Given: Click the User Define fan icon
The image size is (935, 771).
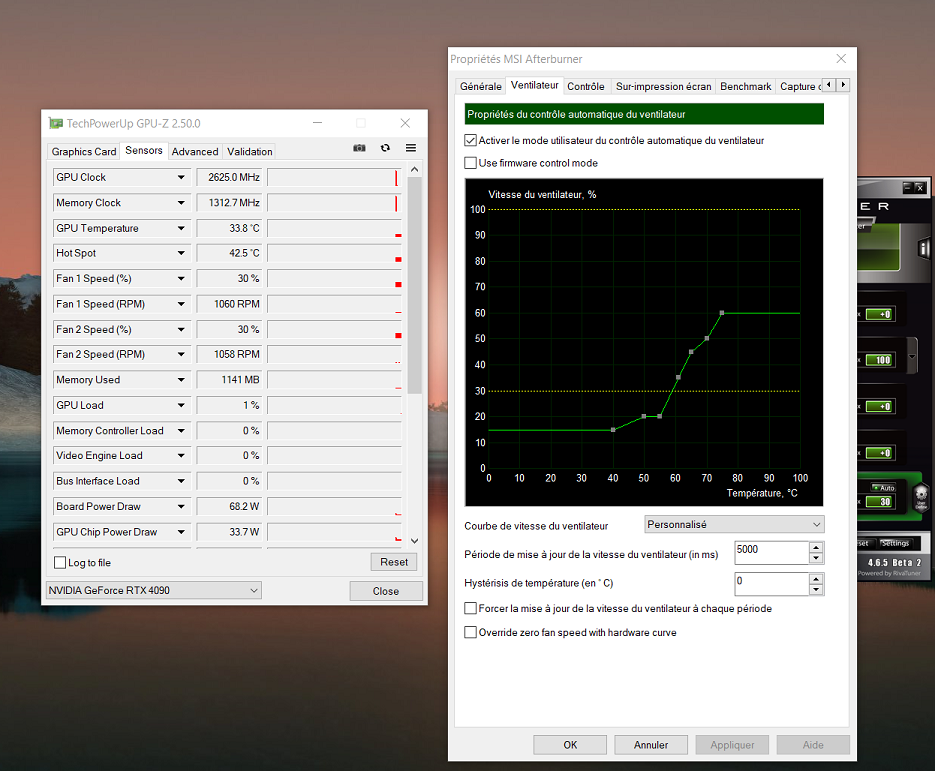Looking at the screenshot, I should pos(922,497).
